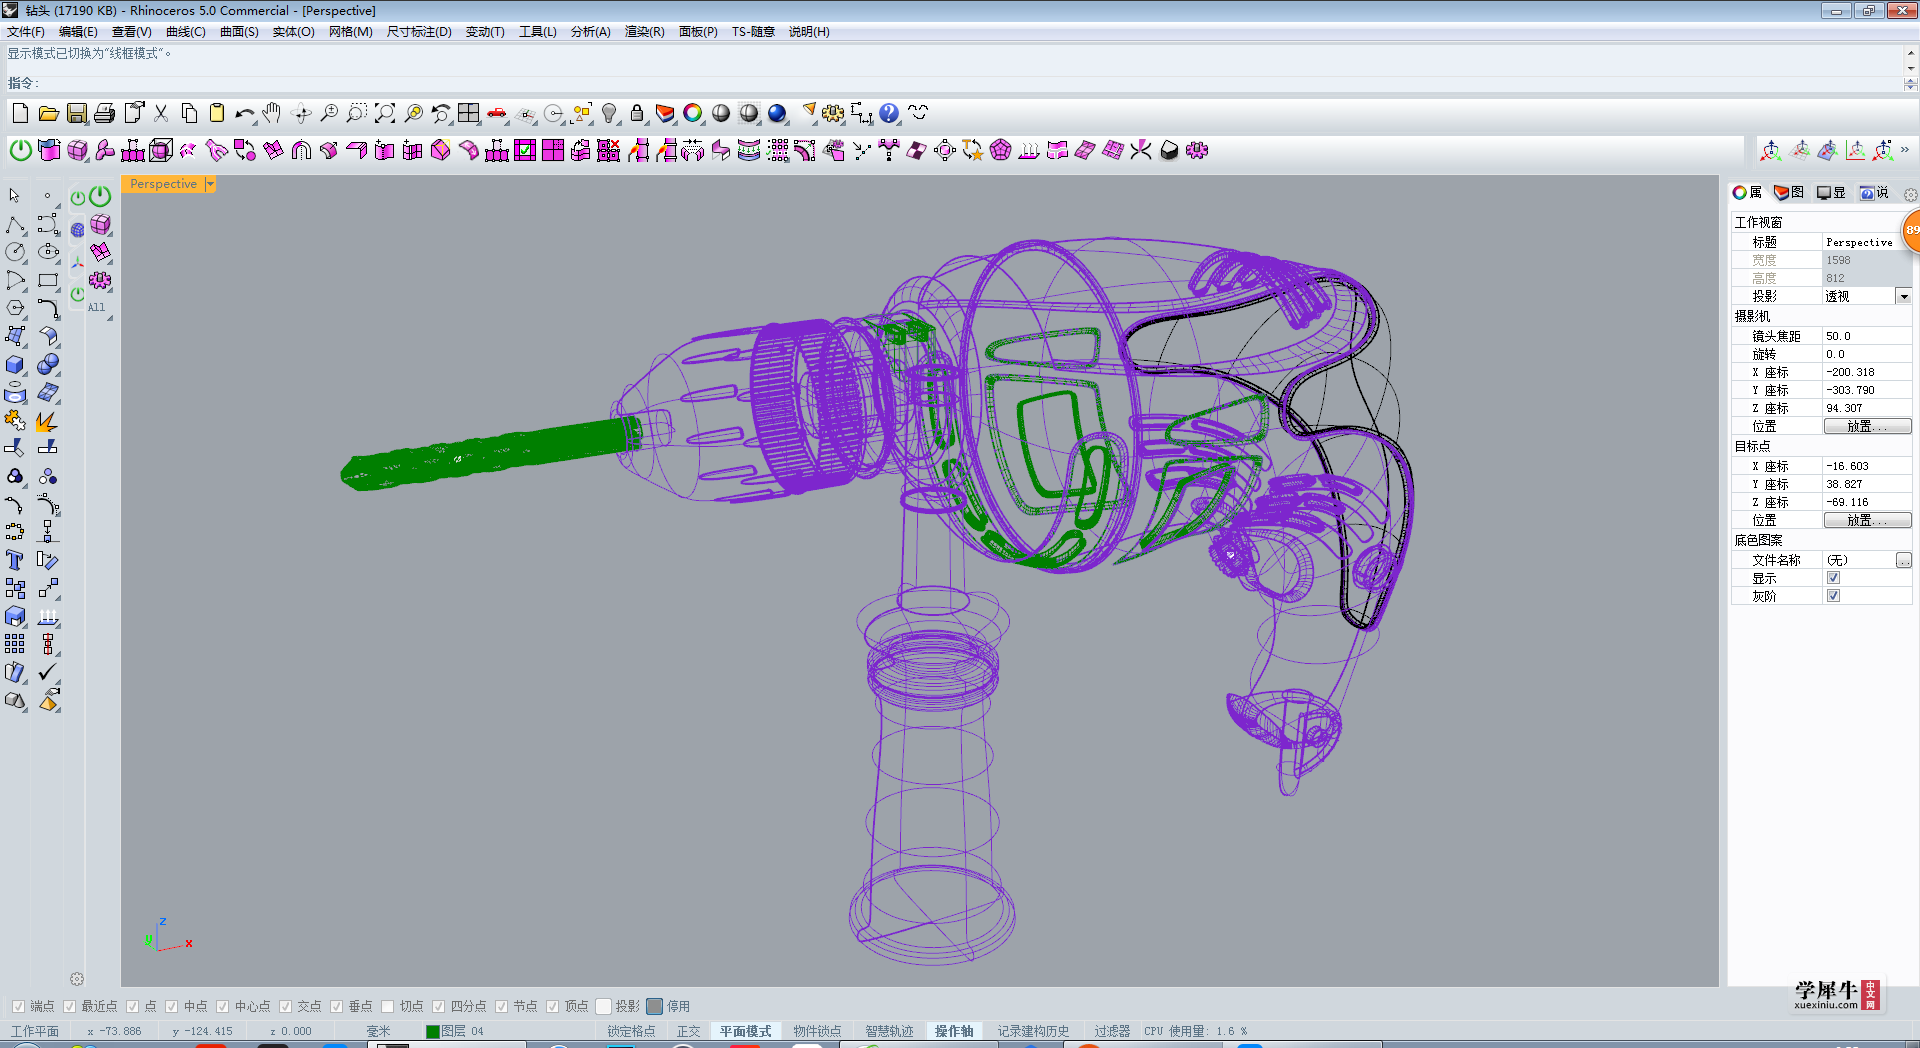Click the Undo arrow icon
Screen dimensions: 1920x1048
click(x=244, y=113)
